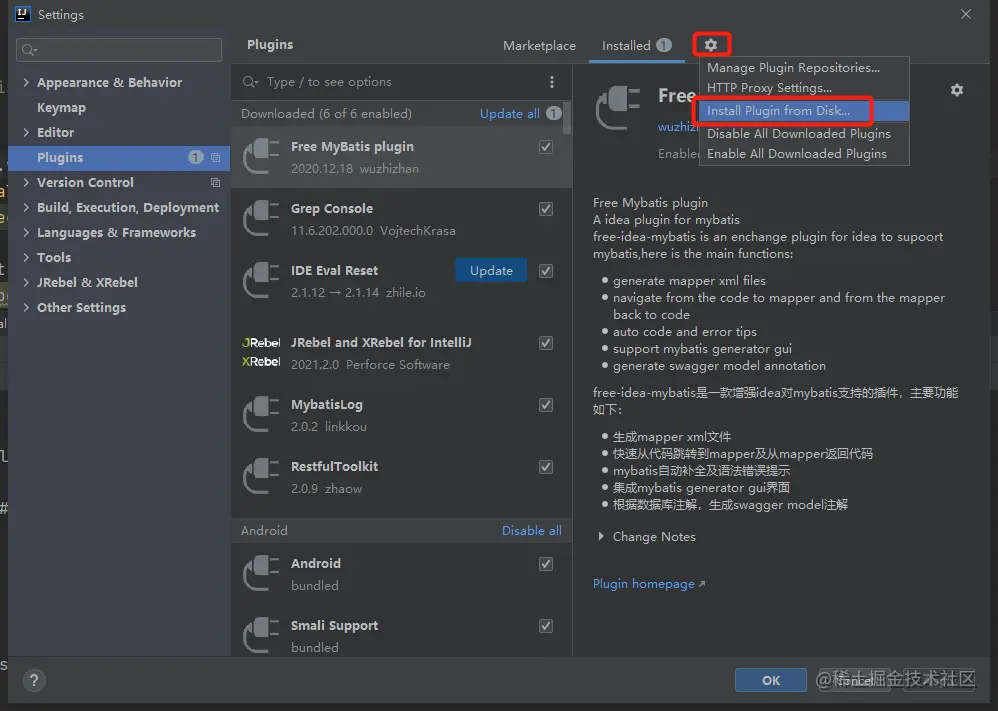Open HTTP Proxy Settings from menu

click(x=805, y=88)
